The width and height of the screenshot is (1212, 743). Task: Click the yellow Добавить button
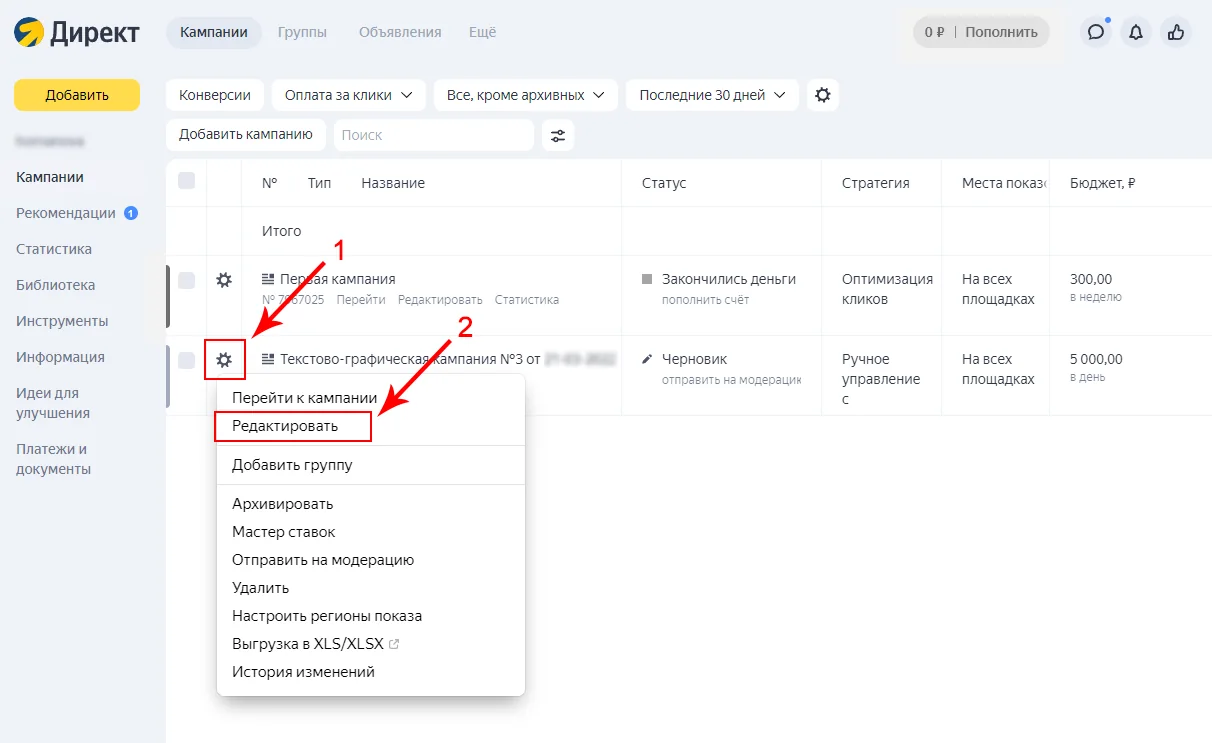77,95
